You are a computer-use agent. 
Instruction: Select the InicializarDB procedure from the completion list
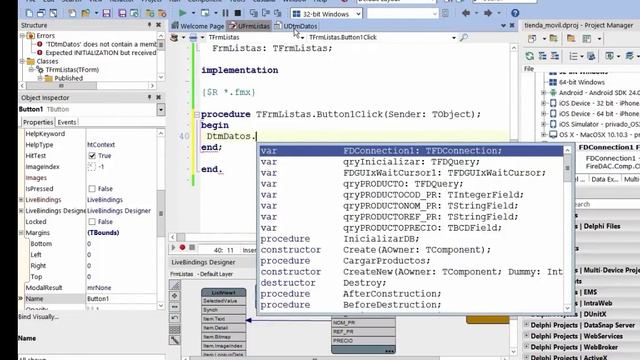[411, 239]
